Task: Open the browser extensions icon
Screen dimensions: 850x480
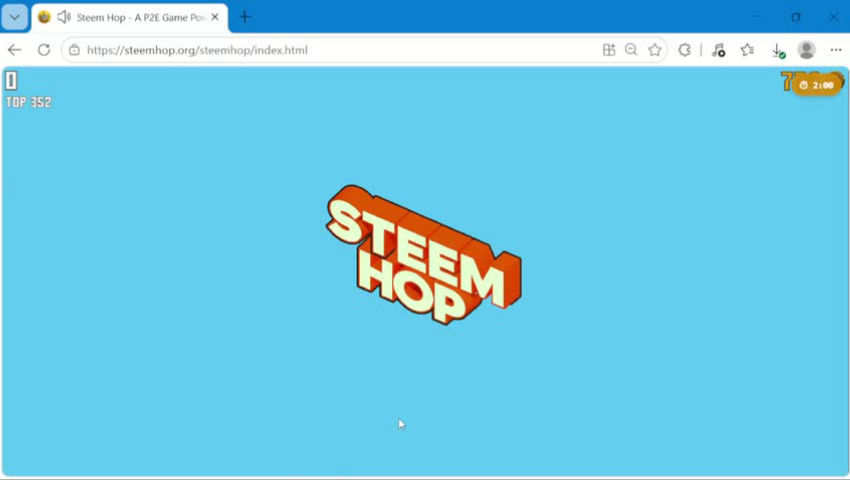Action: [x=685, y=50]
